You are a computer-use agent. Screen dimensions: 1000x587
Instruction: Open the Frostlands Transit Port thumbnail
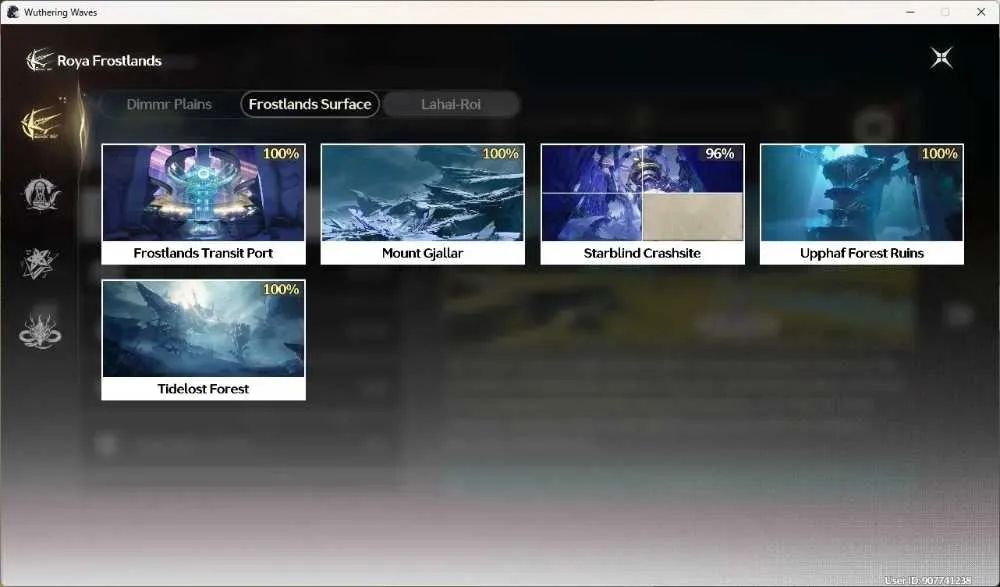203,193
